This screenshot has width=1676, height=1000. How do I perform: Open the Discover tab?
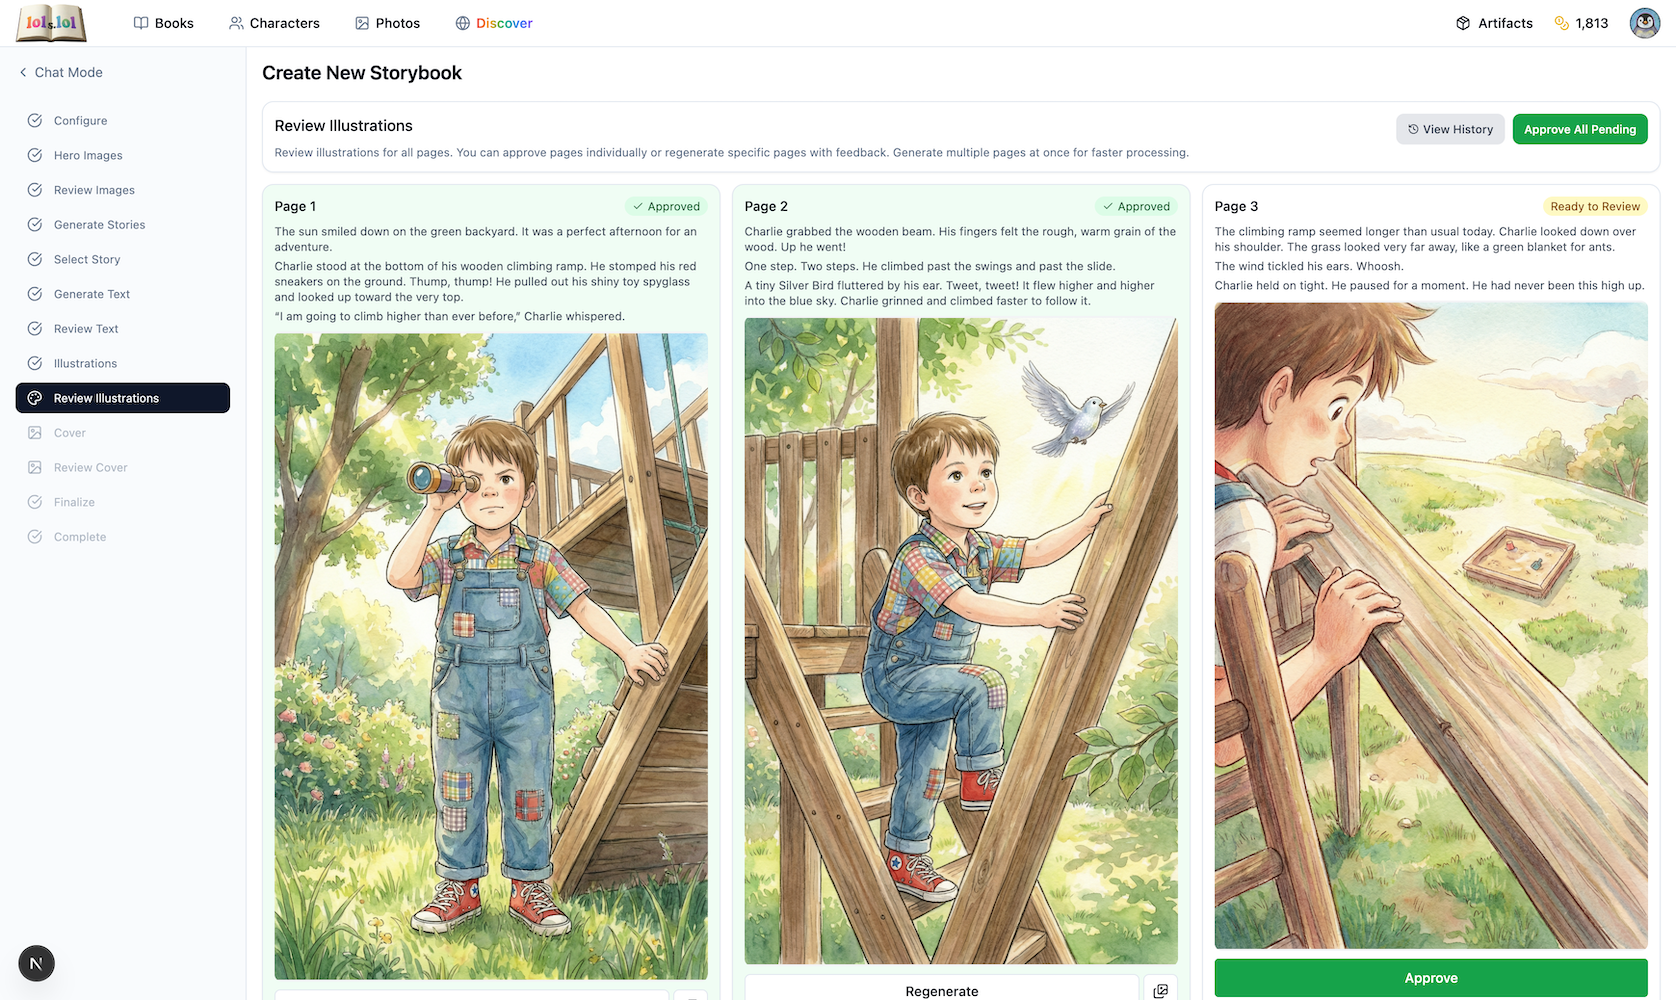(x=494, y=23)
